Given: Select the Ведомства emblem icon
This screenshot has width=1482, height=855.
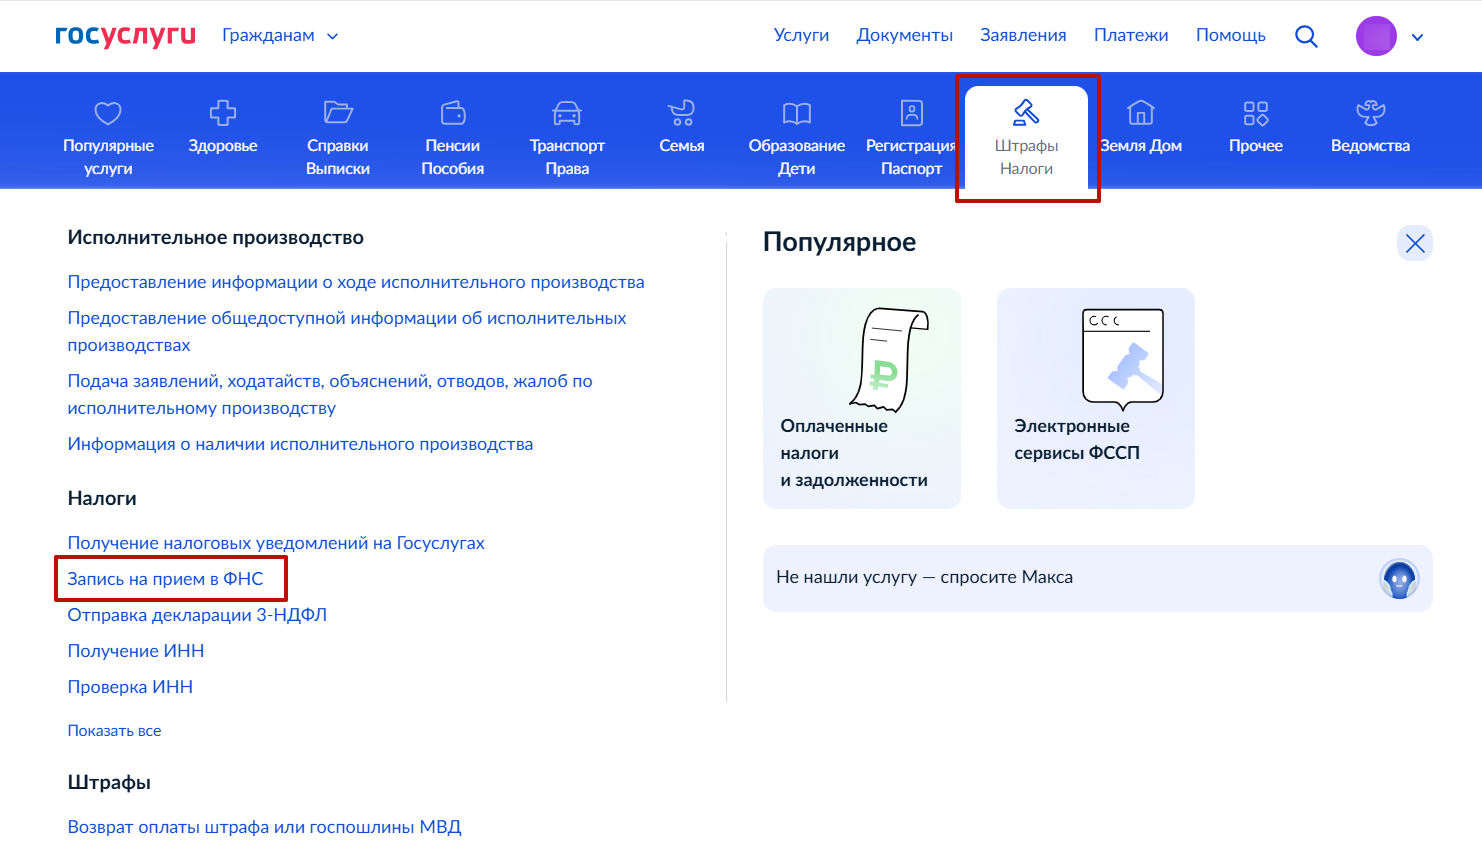Looking at the screenshot, I should pos(1370,113).
